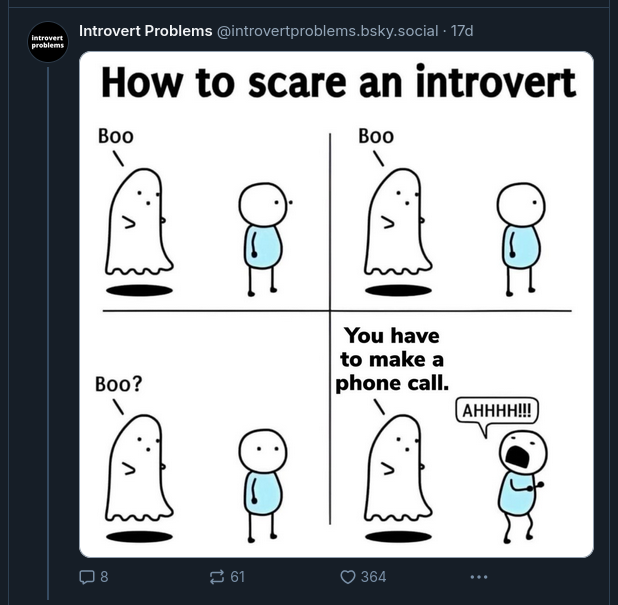
Task: Open the three-dot more options menu
Action: click(x=479, y=577)
